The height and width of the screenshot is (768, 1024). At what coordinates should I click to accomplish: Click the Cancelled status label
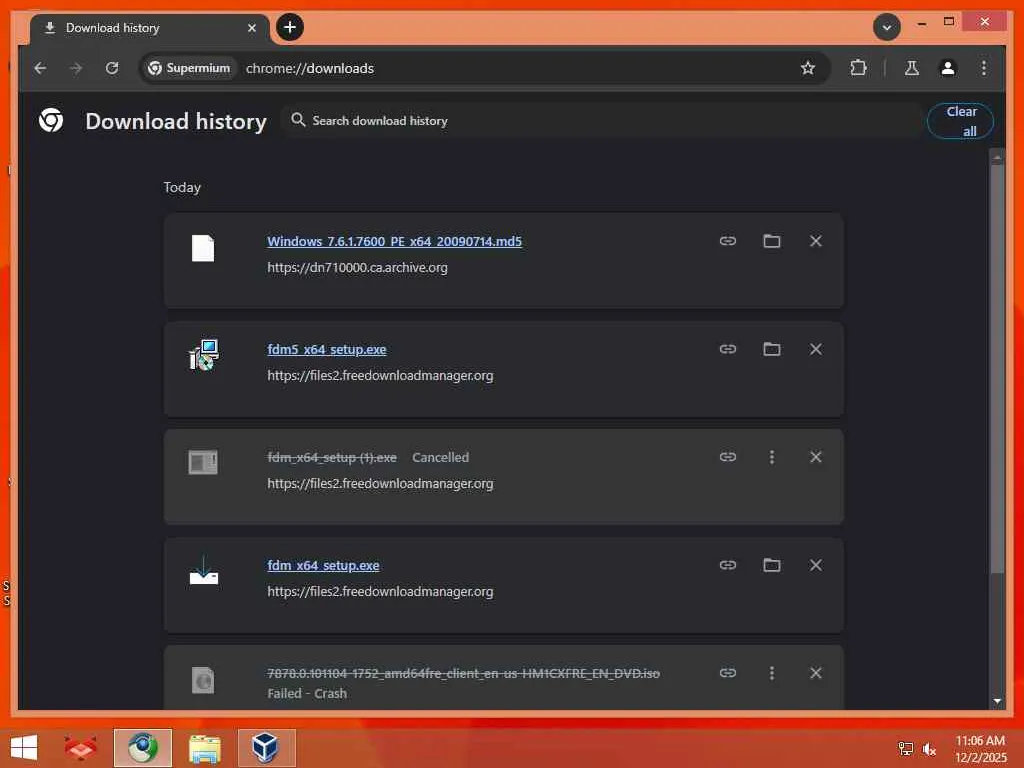[x=440, y=457]
